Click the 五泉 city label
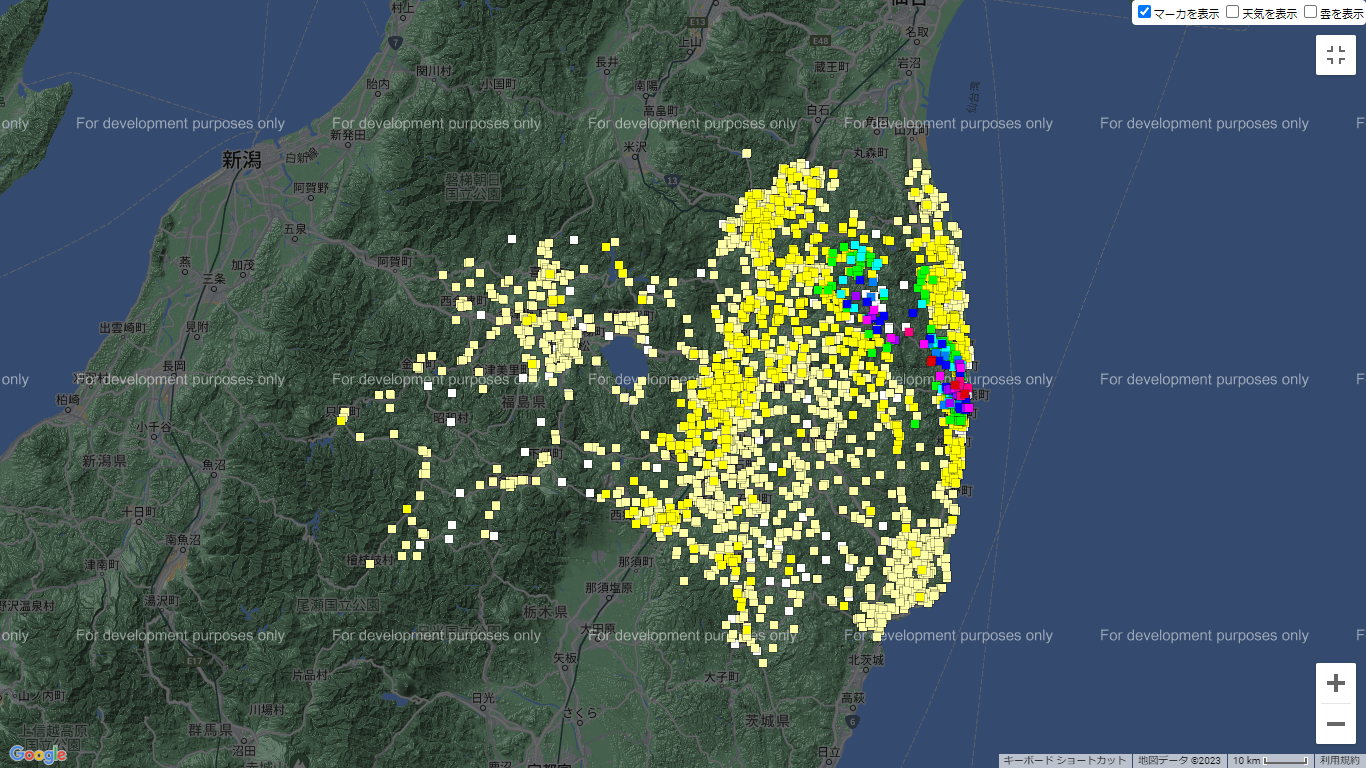1366x768 pixels. pyautogui.click(x=295, y=228)
